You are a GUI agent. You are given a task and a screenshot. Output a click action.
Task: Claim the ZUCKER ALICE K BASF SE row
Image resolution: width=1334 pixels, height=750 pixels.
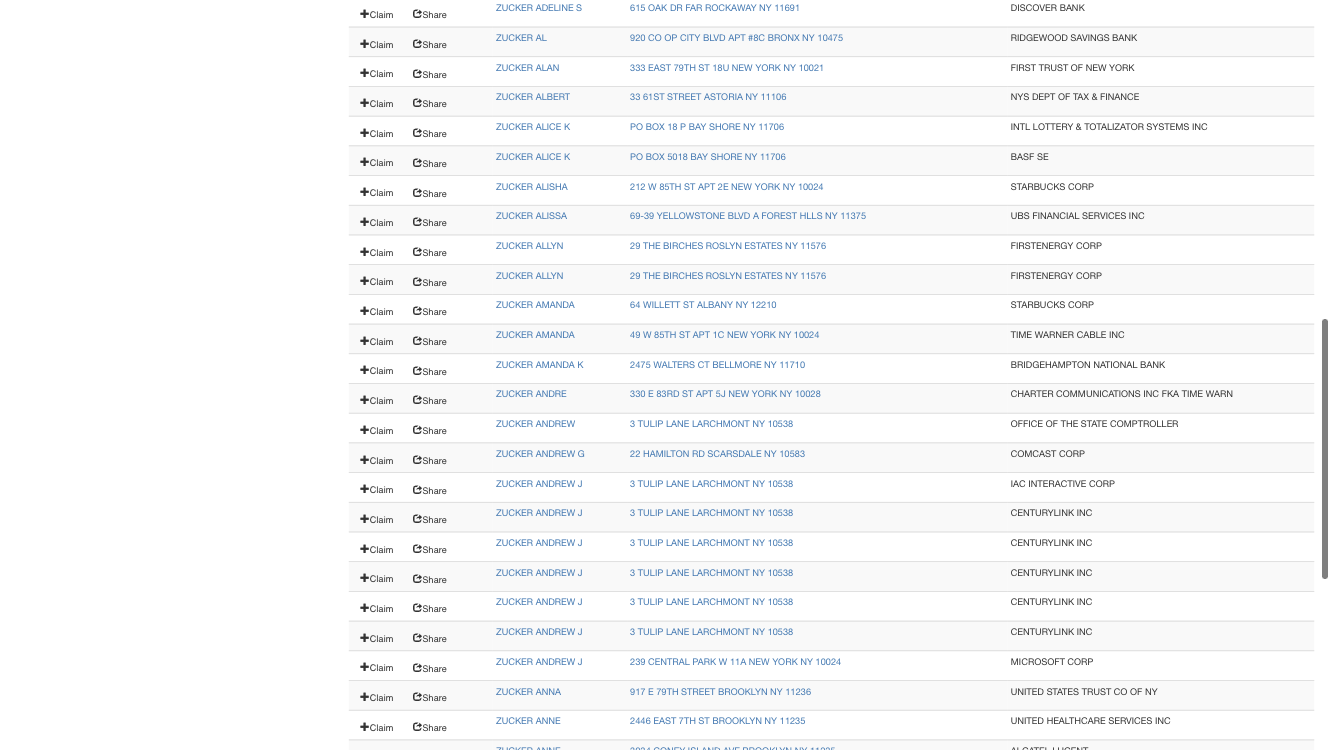(x=377, y=163)
